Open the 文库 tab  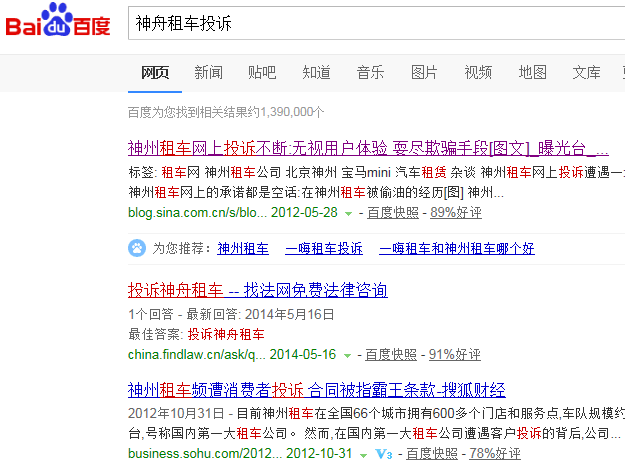(586, 73)
